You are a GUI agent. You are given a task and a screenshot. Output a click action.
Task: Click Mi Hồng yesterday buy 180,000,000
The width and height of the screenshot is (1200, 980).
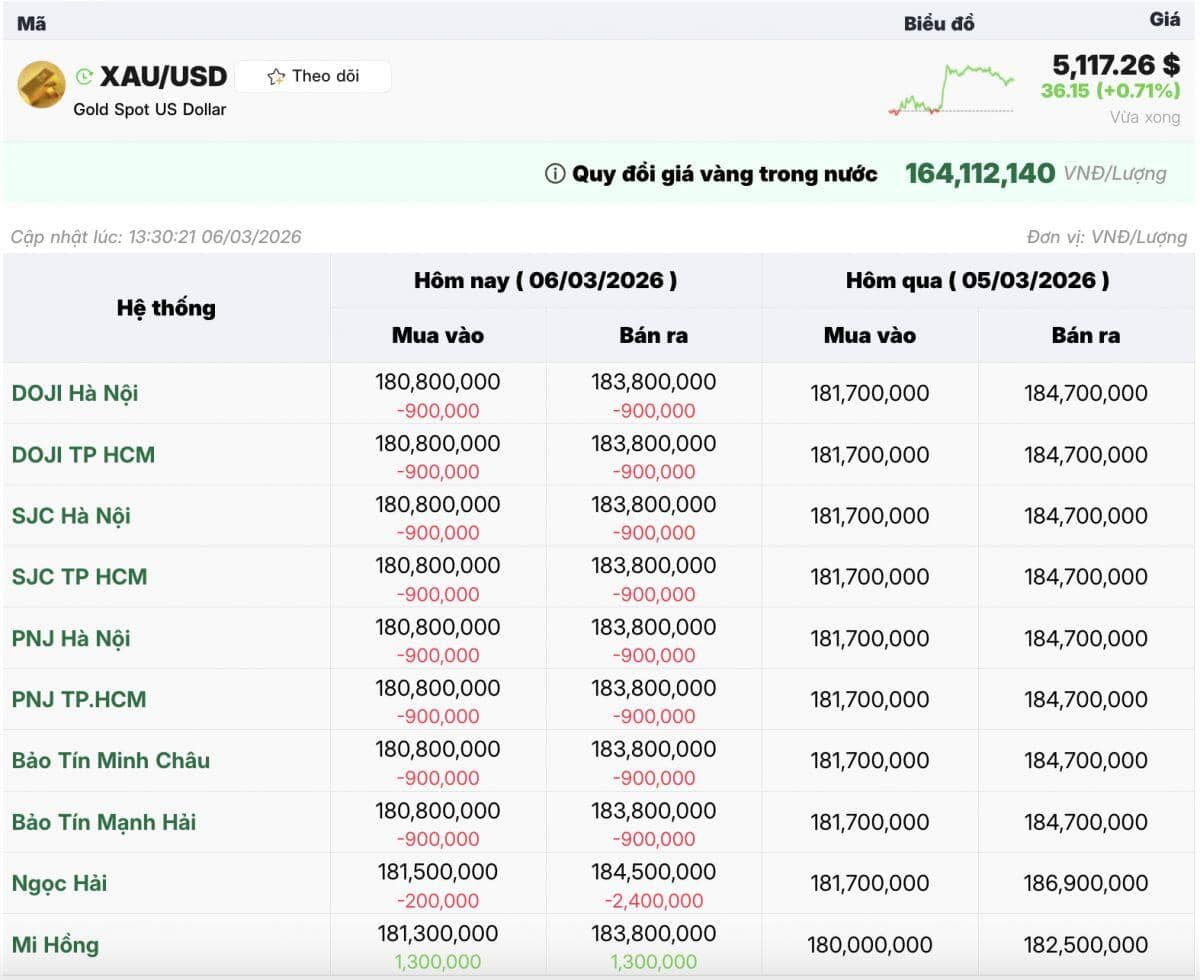870,944
